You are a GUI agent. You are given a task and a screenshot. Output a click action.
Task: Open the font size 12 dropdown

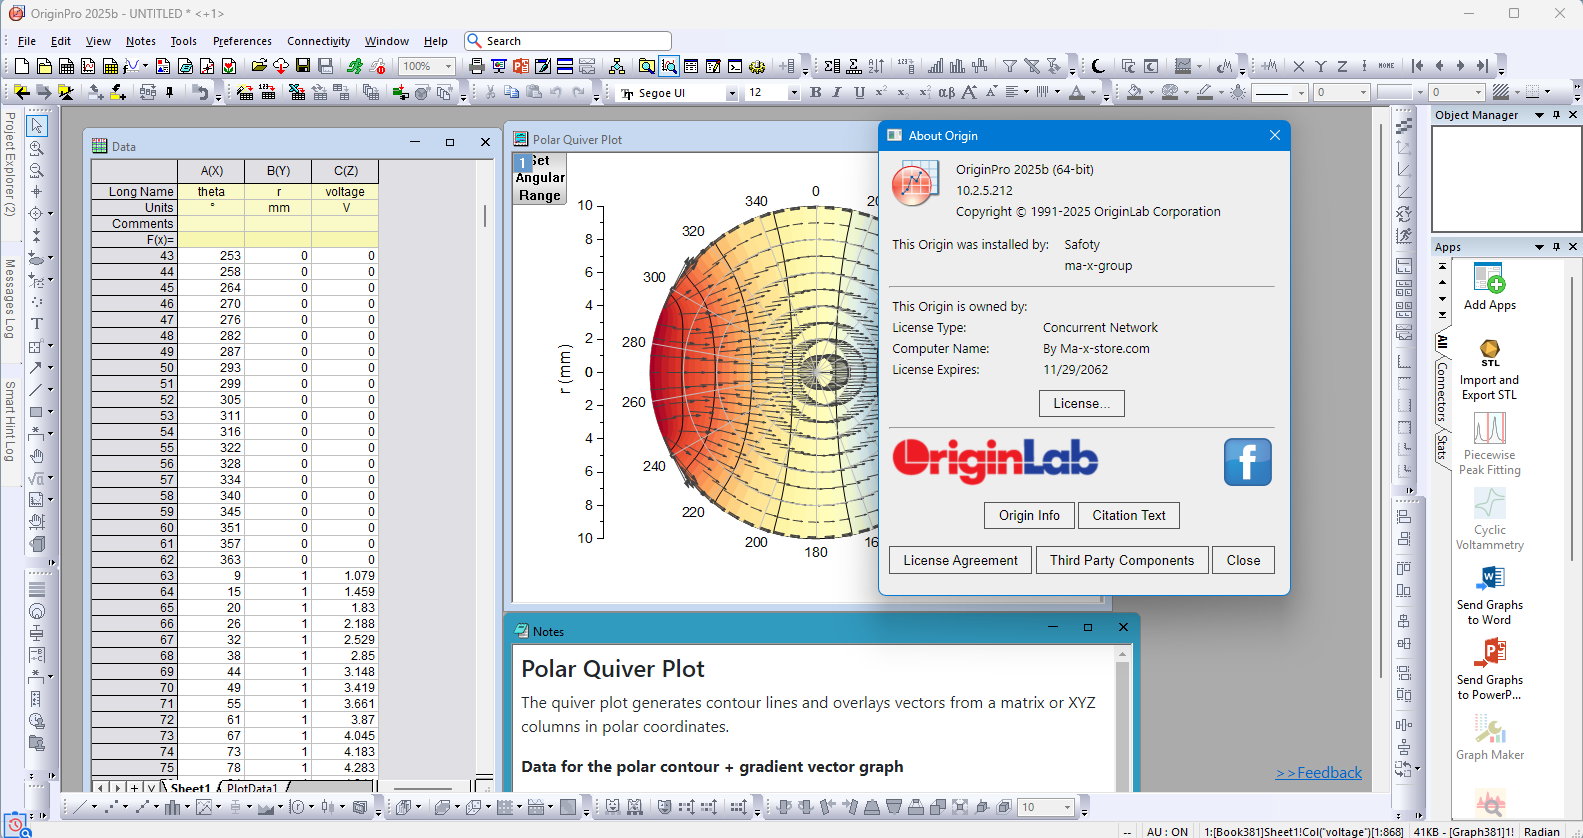(x=793, y=93)
